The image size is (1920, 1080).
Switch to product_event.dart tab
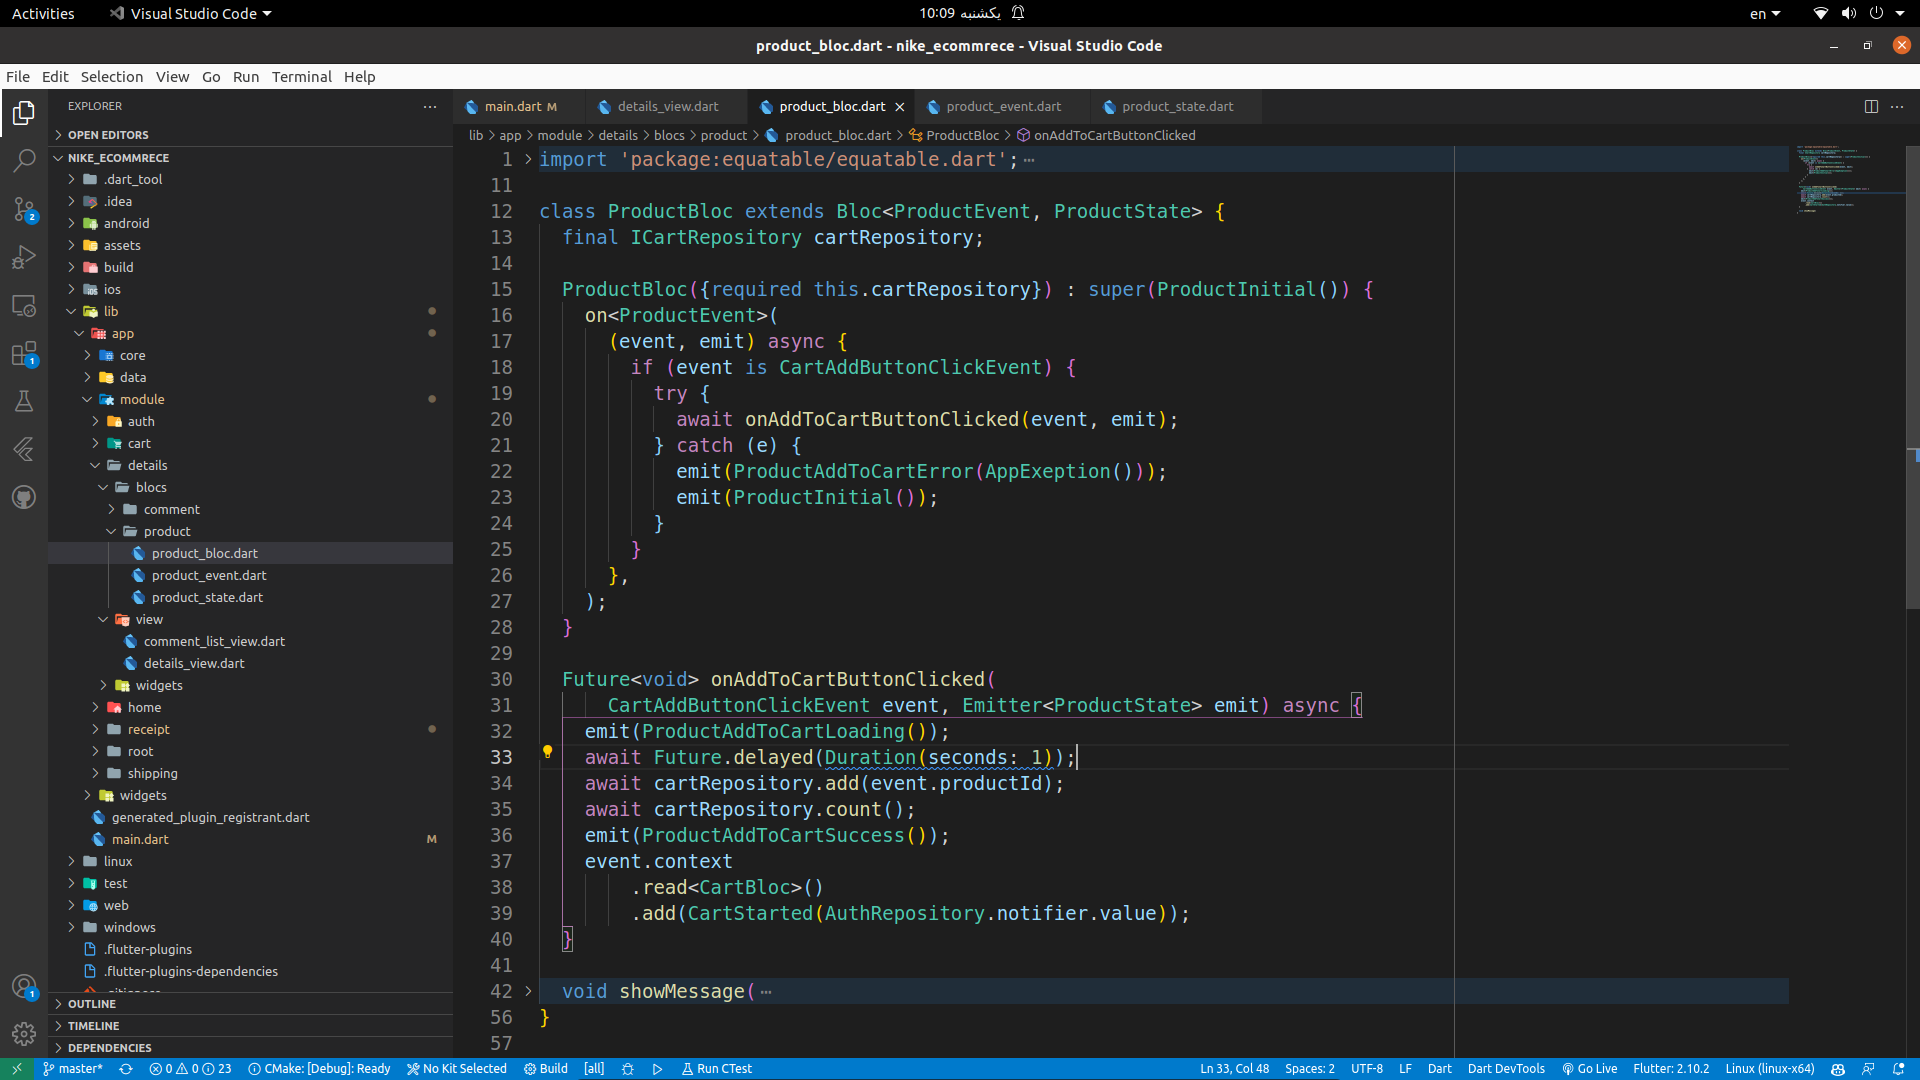coord(1003,107)
